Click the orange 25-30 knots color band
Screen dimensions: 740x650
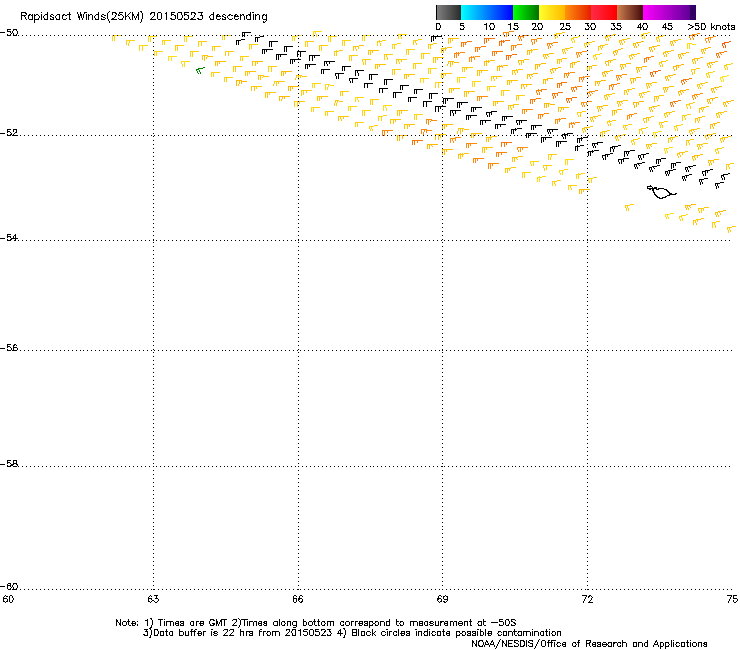[578, 12]
